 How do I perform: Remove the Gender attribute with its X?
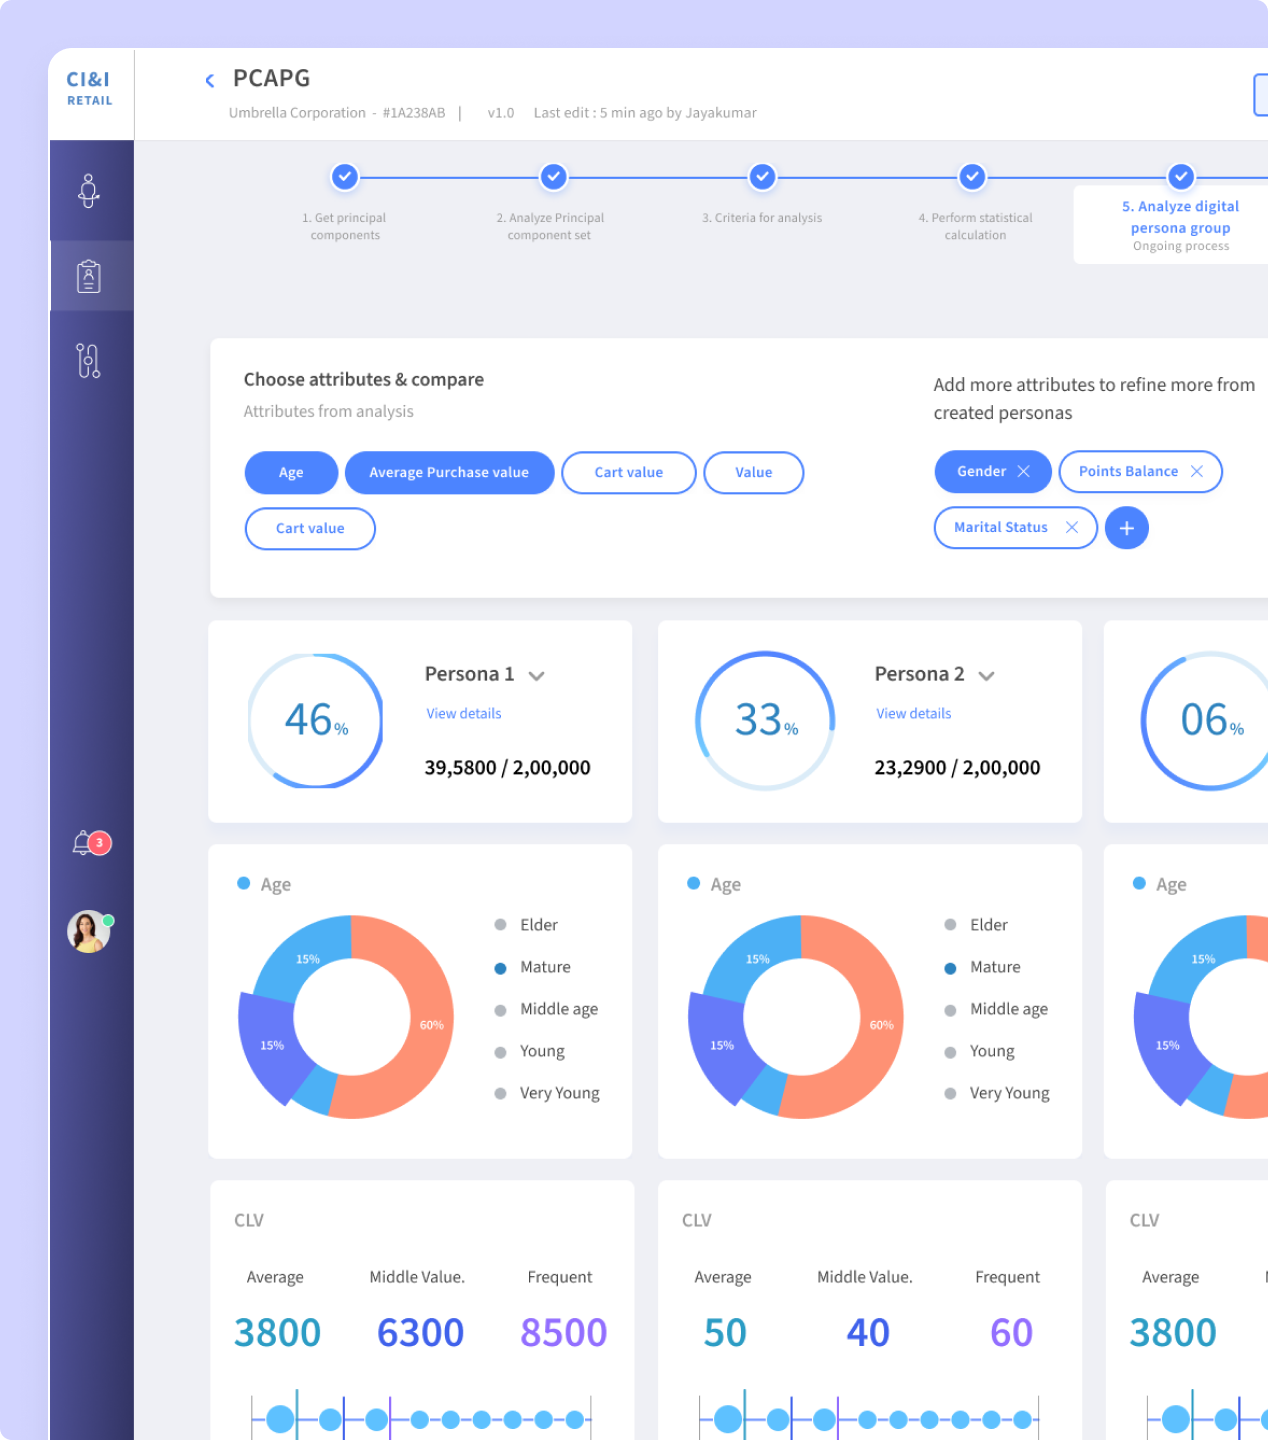(x=1023, y=471)
